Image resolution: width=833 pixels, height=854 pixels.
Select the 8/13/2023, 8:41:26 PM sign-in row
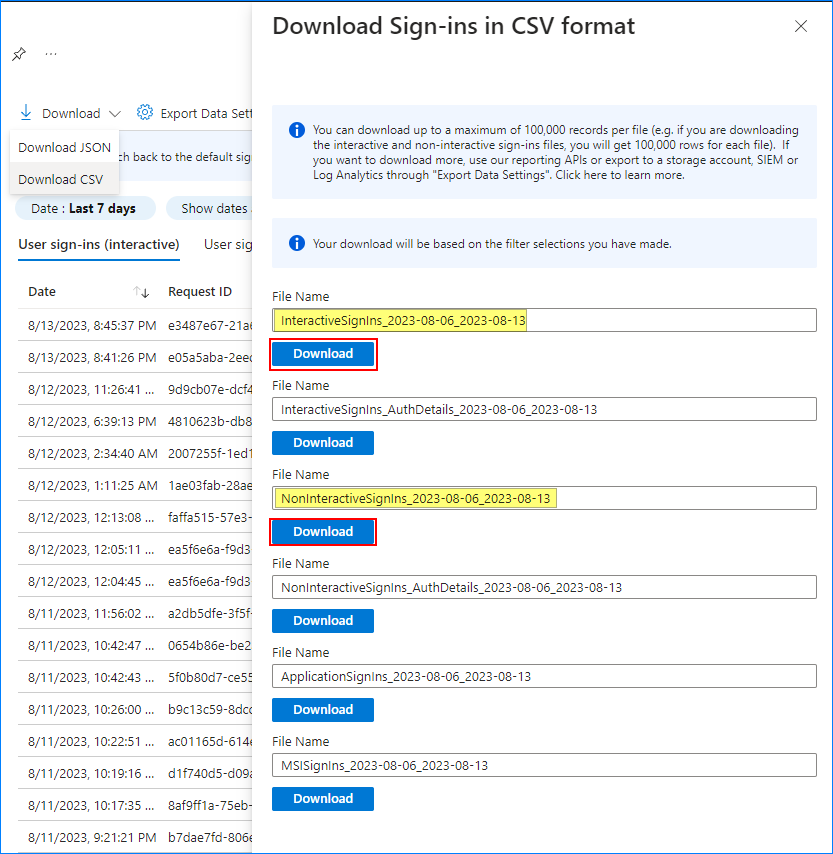(x=135, y=357)
